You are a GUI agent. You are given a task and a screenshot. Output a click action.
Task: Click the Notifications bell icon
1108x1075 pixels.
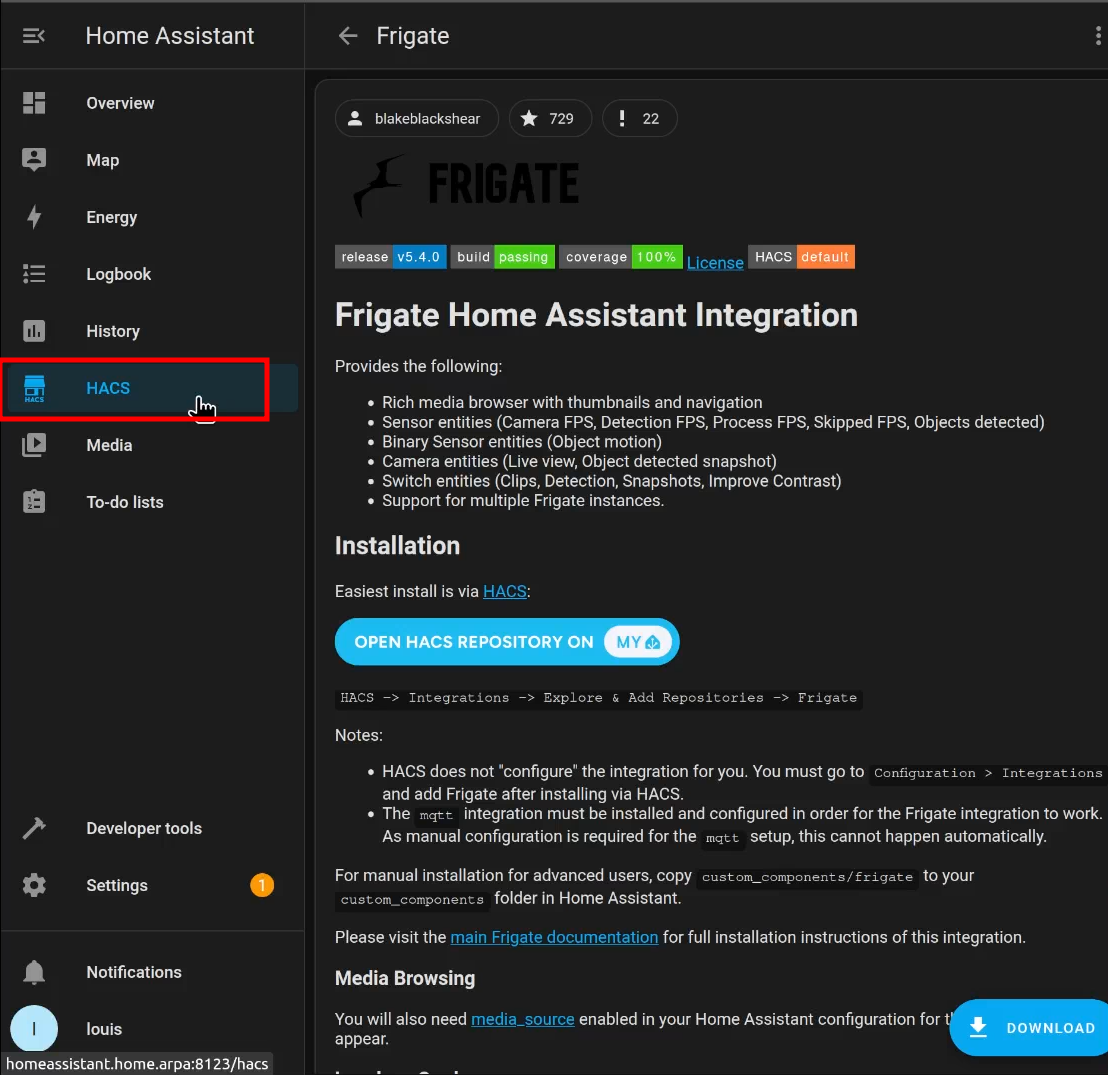point(34,973)
